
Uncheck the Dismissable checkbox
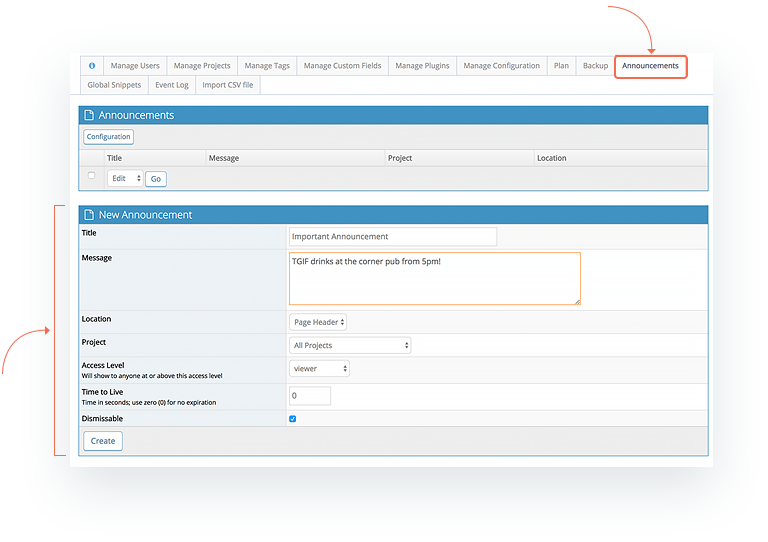292,419
